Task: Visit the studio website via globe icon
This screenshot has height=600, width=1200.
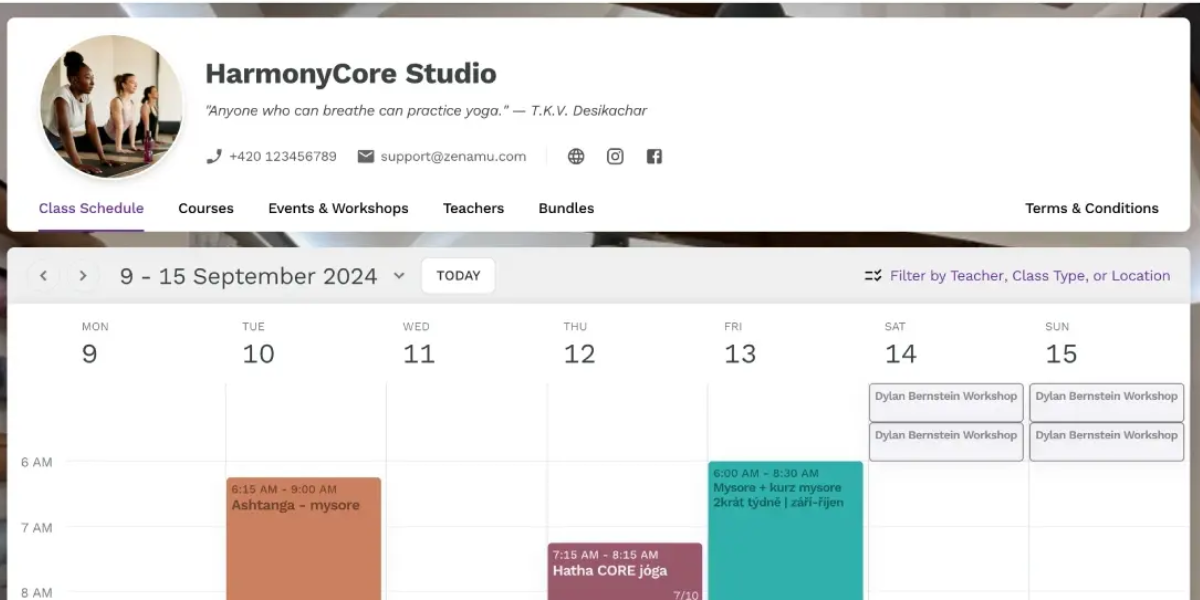Action: (x=575, y=156)
